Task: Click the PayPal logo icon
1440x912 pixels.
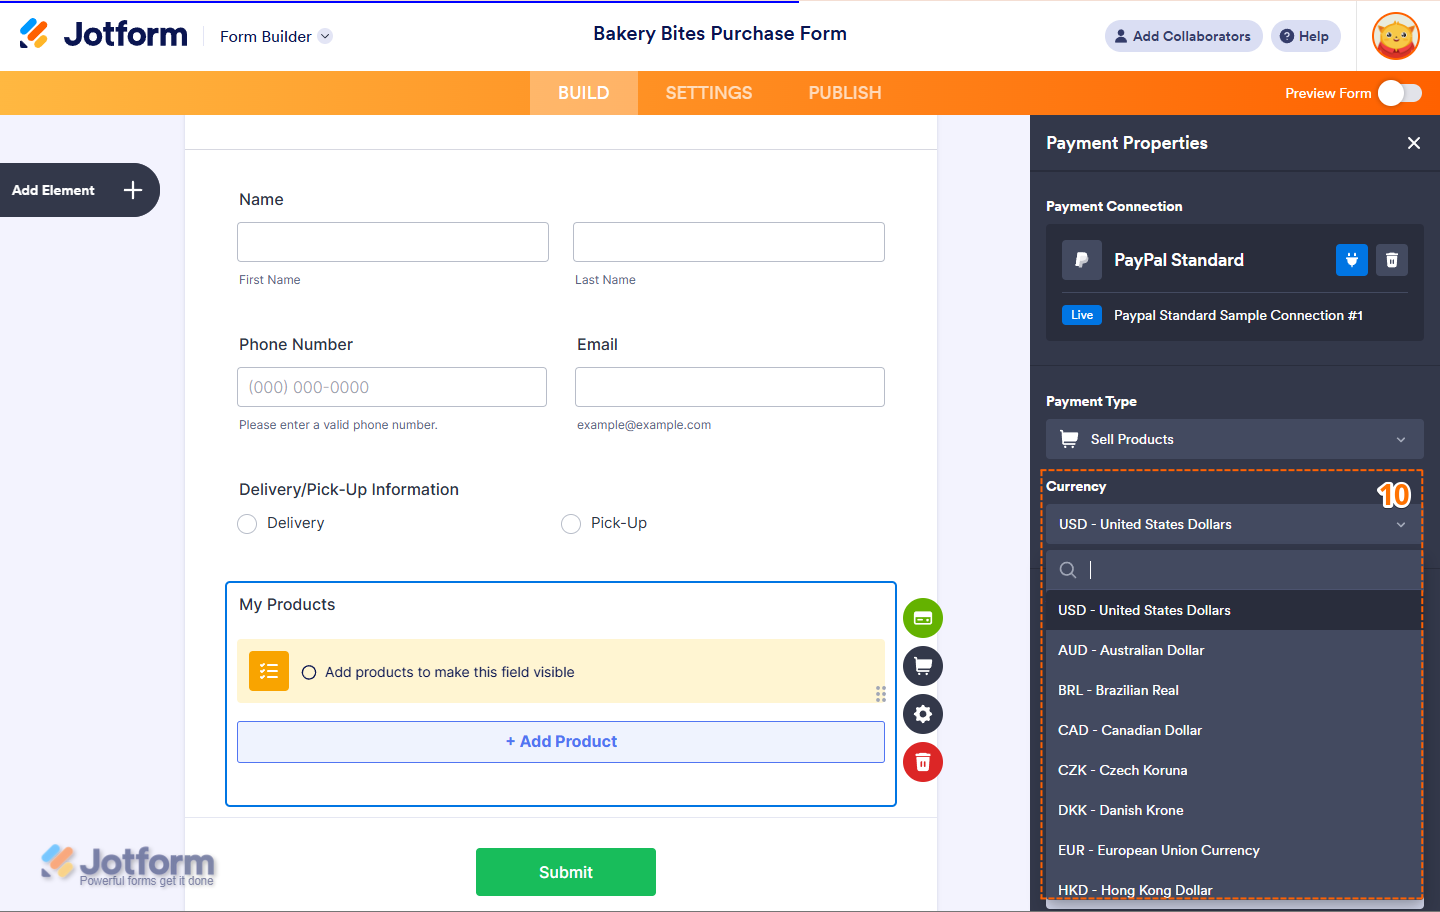Action: coord(1082,260)
